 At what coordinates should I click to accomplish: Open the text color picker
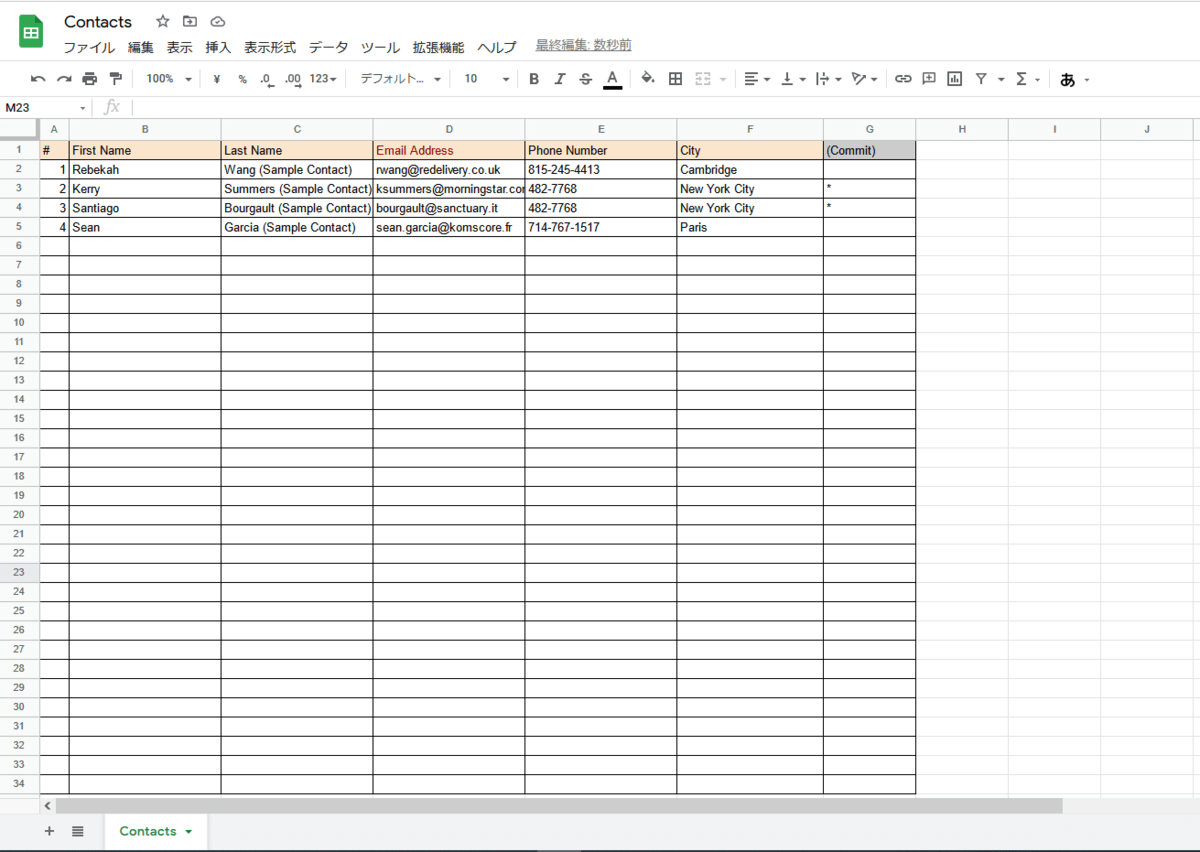point(613,79)
